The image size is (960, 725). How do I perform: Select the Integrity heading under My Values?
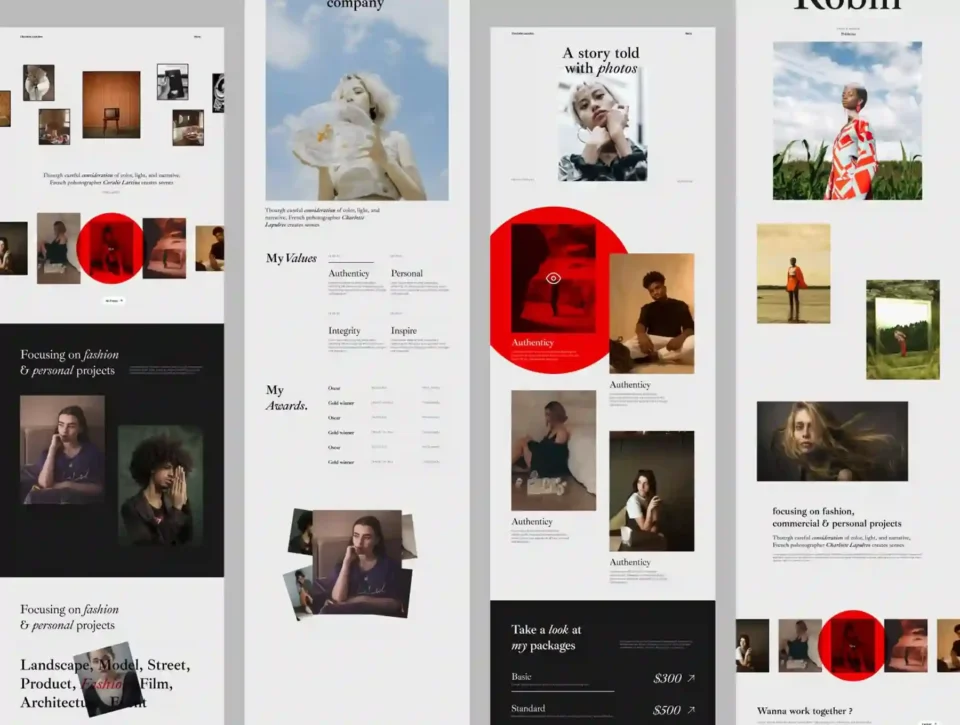(x=344, y=331)
